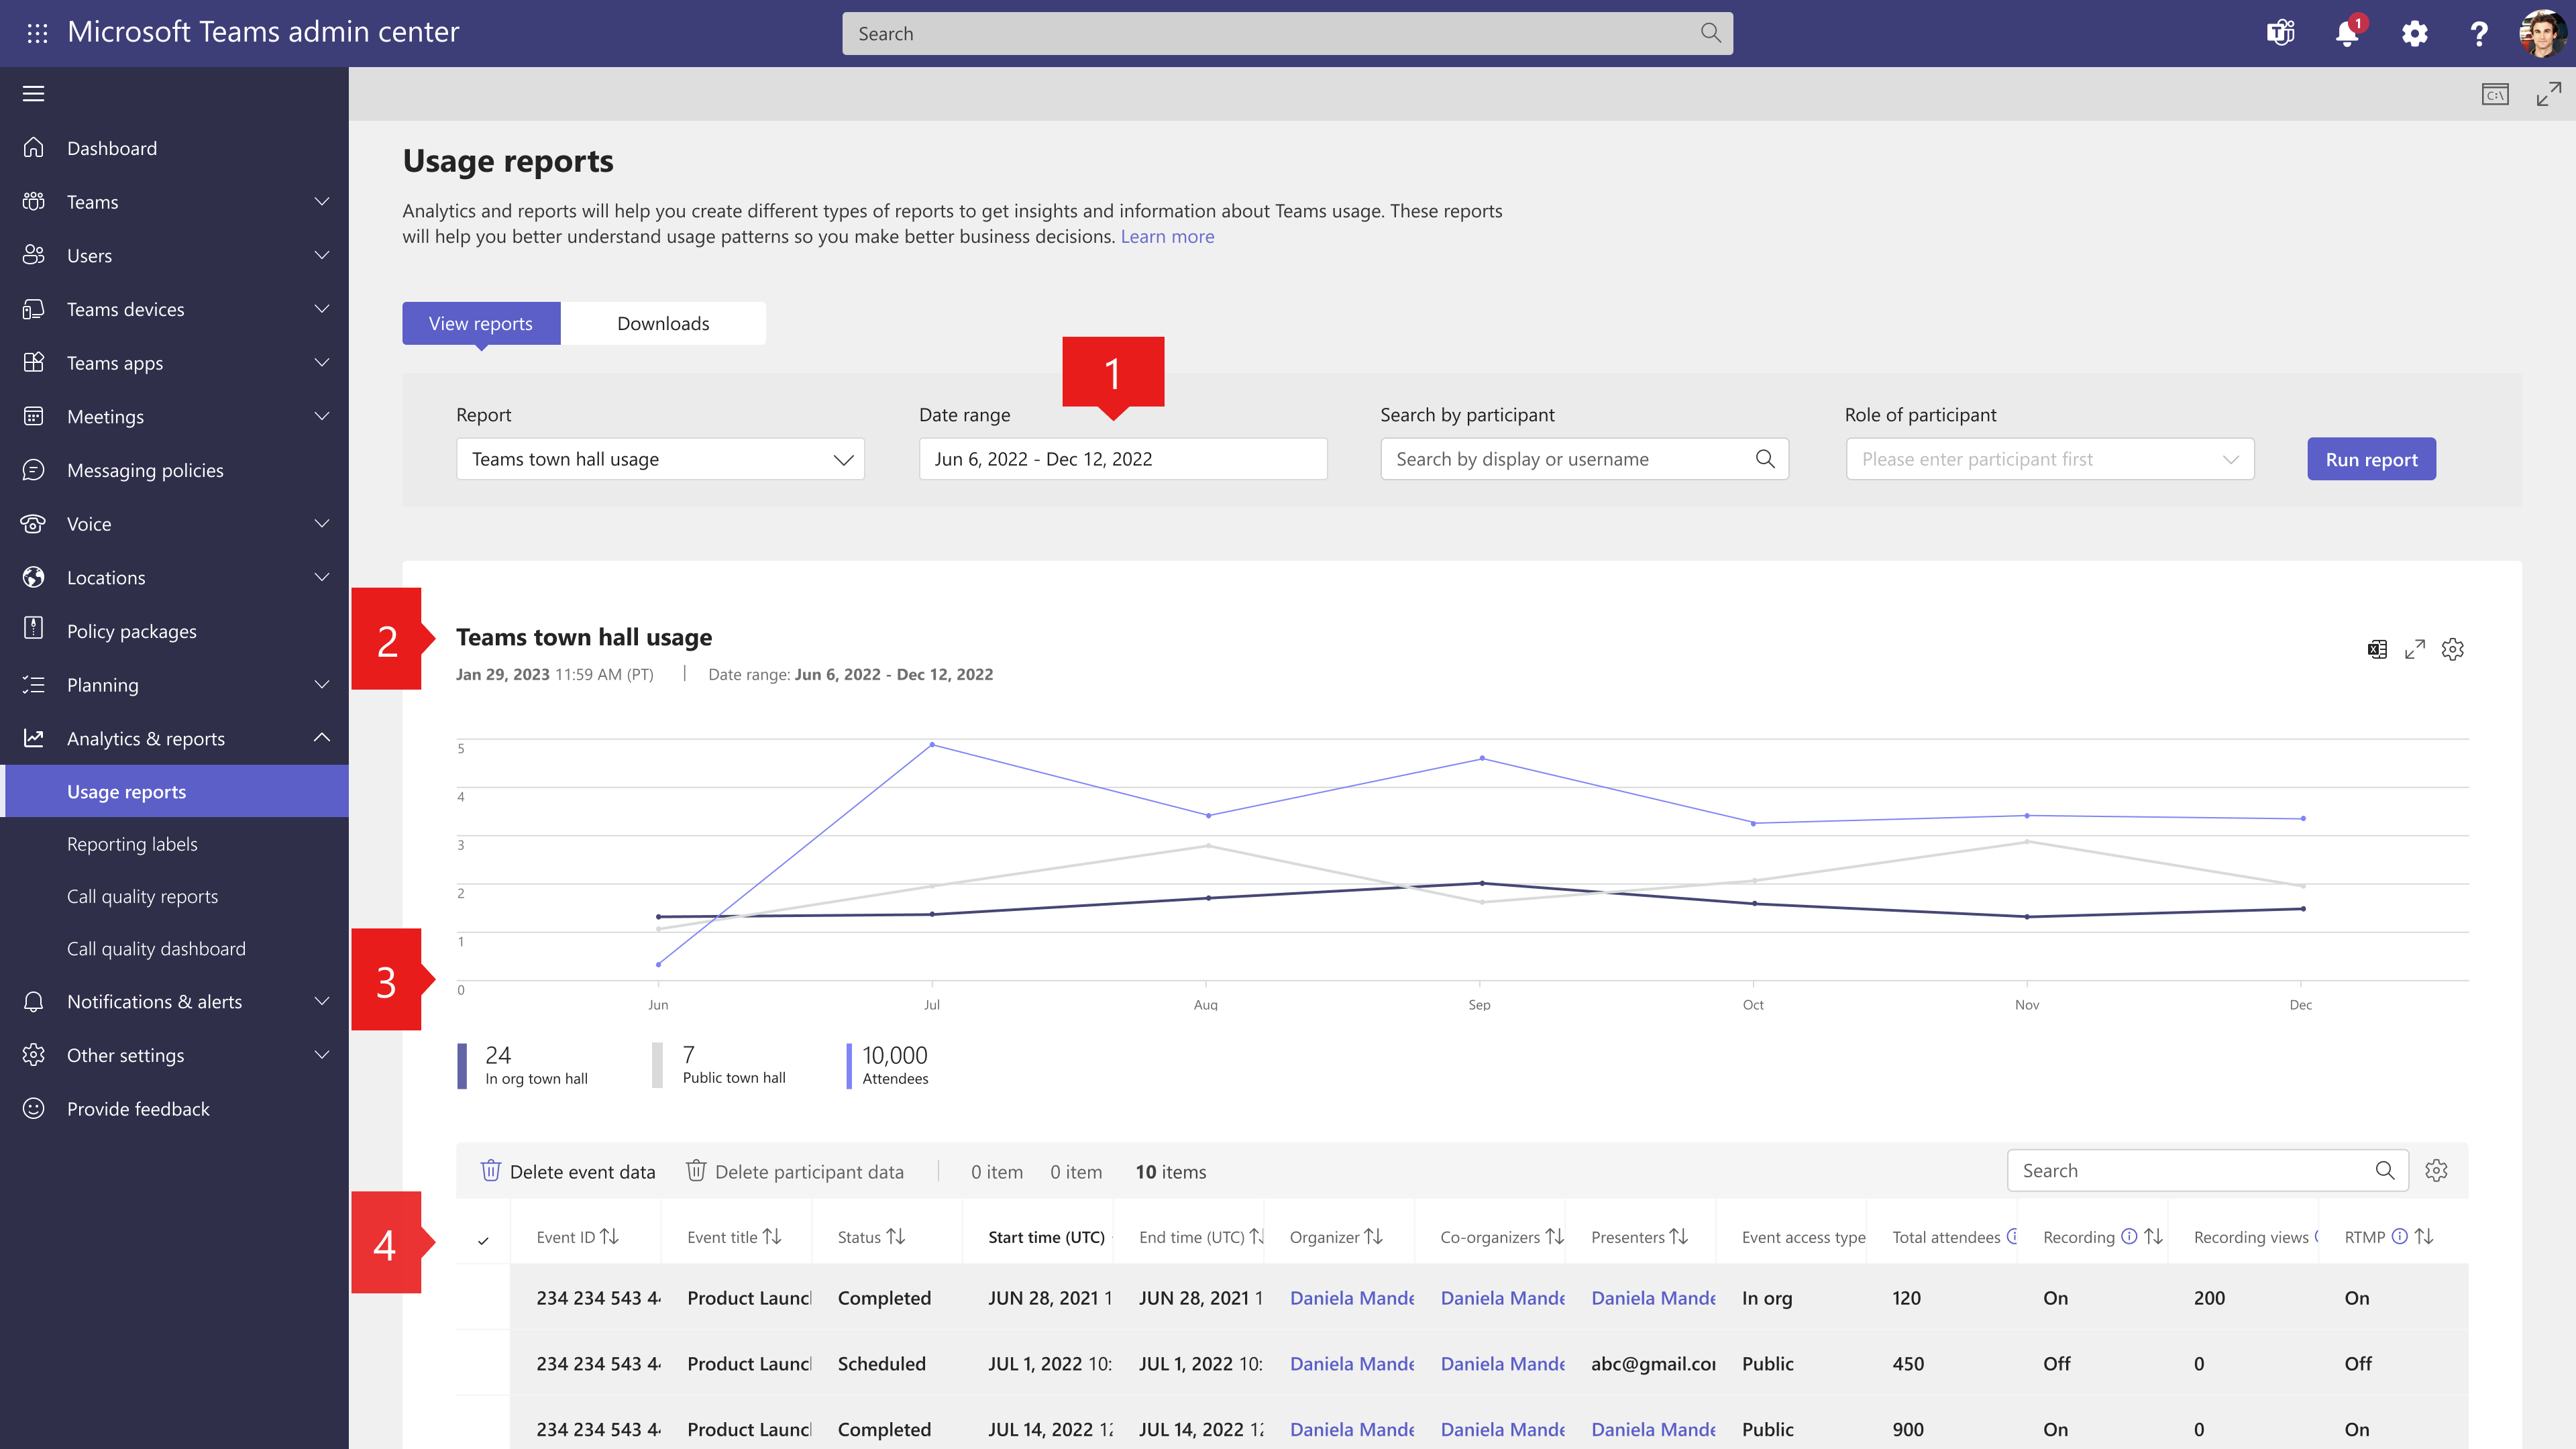Click the Run report button
Image resolution: width=2576 pixels, height=1449 pixels.
pos(2370,459)
